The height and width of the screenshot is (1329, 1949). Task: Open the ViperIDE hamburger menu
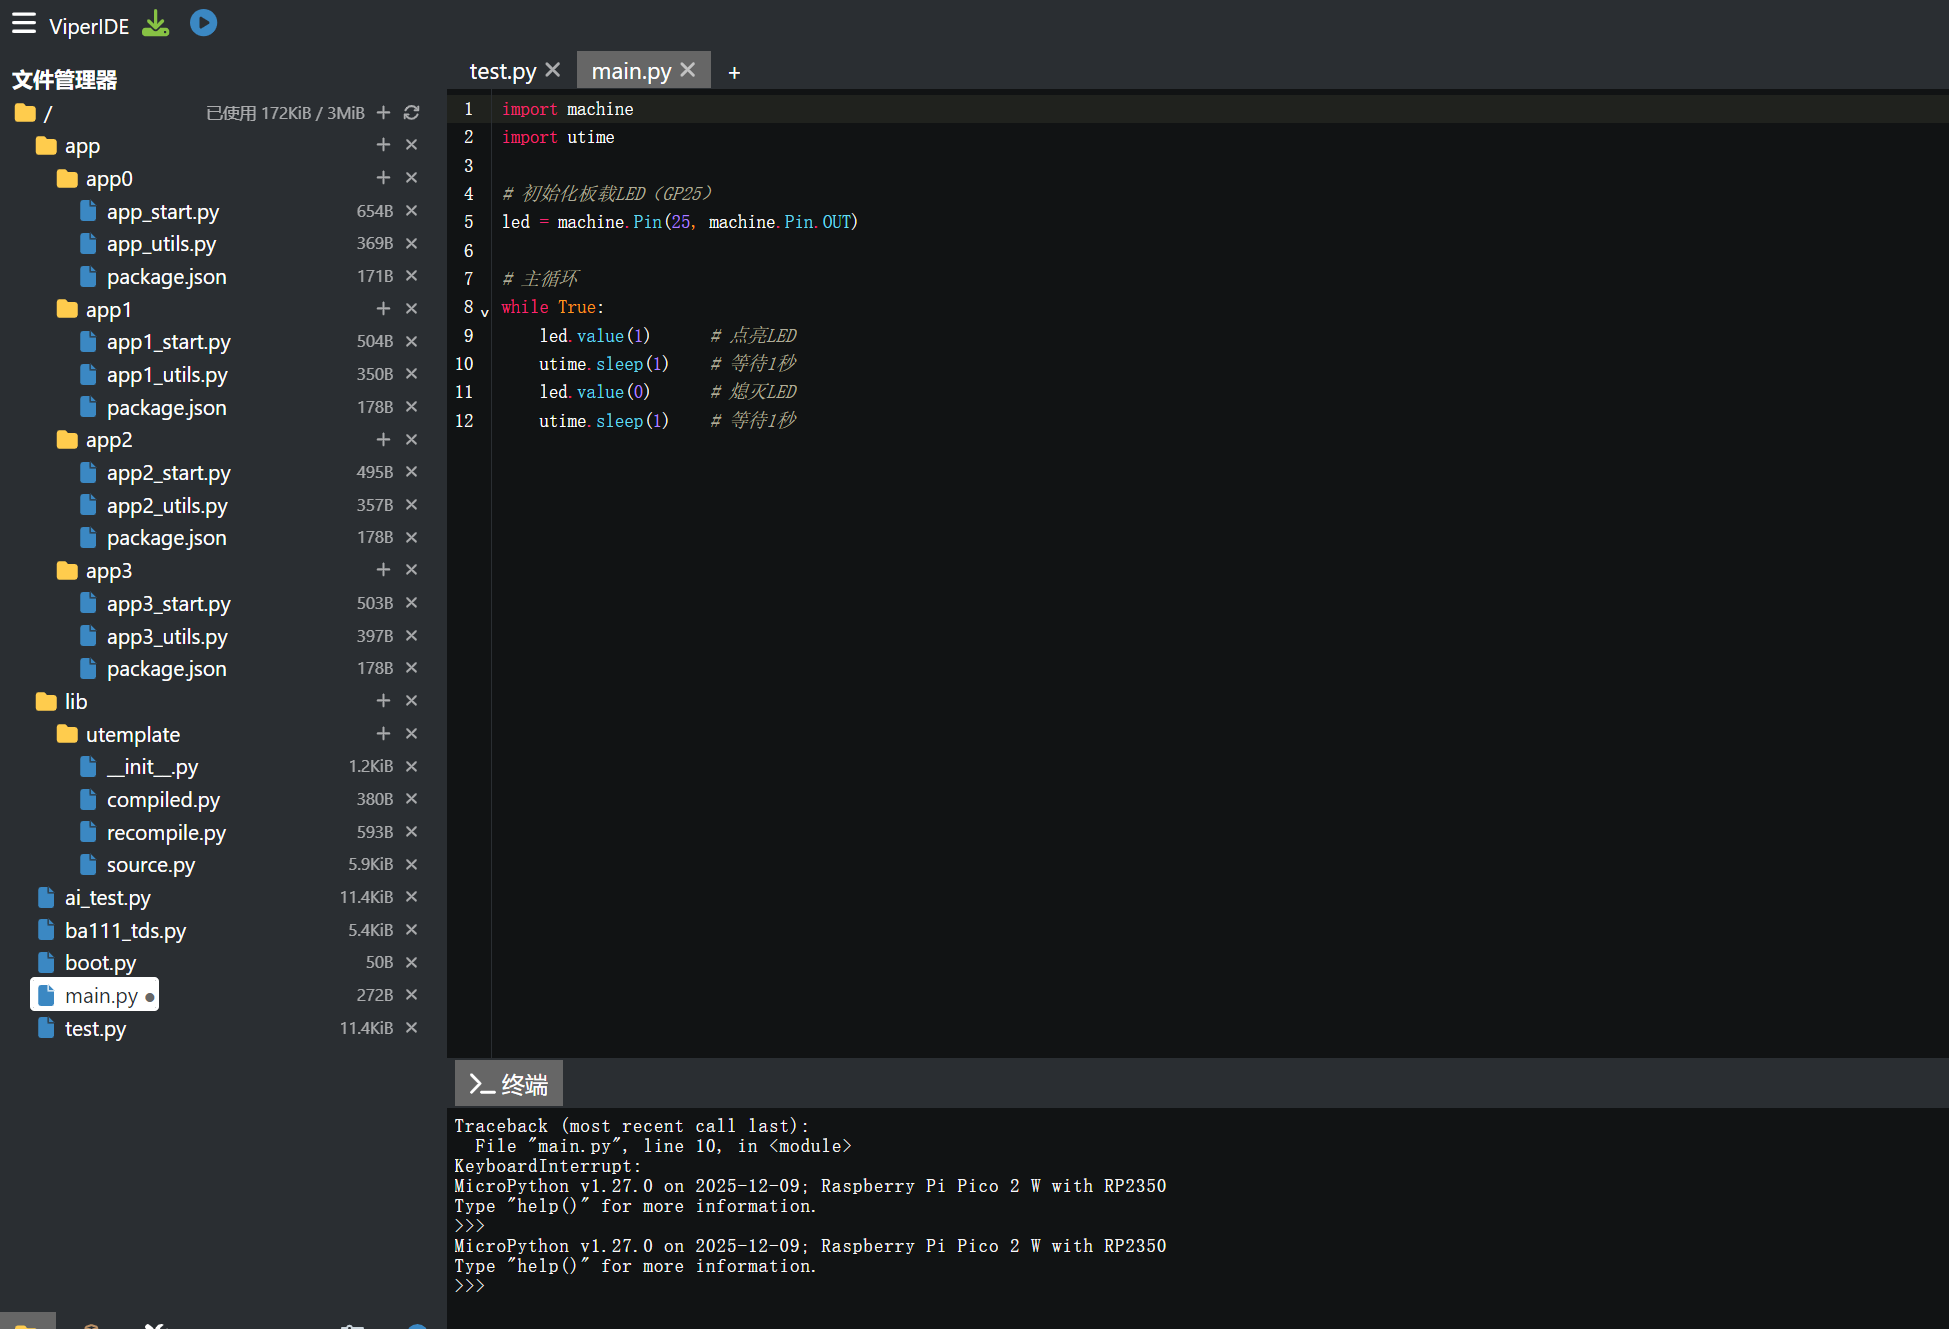(x=24, y=23)
